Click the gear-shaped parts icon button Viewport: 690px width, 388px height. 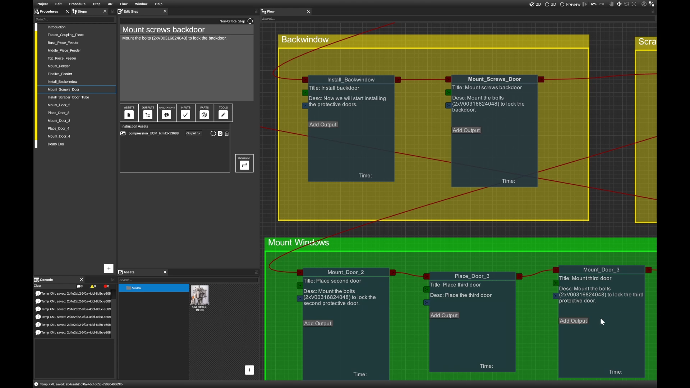(204, 114)
